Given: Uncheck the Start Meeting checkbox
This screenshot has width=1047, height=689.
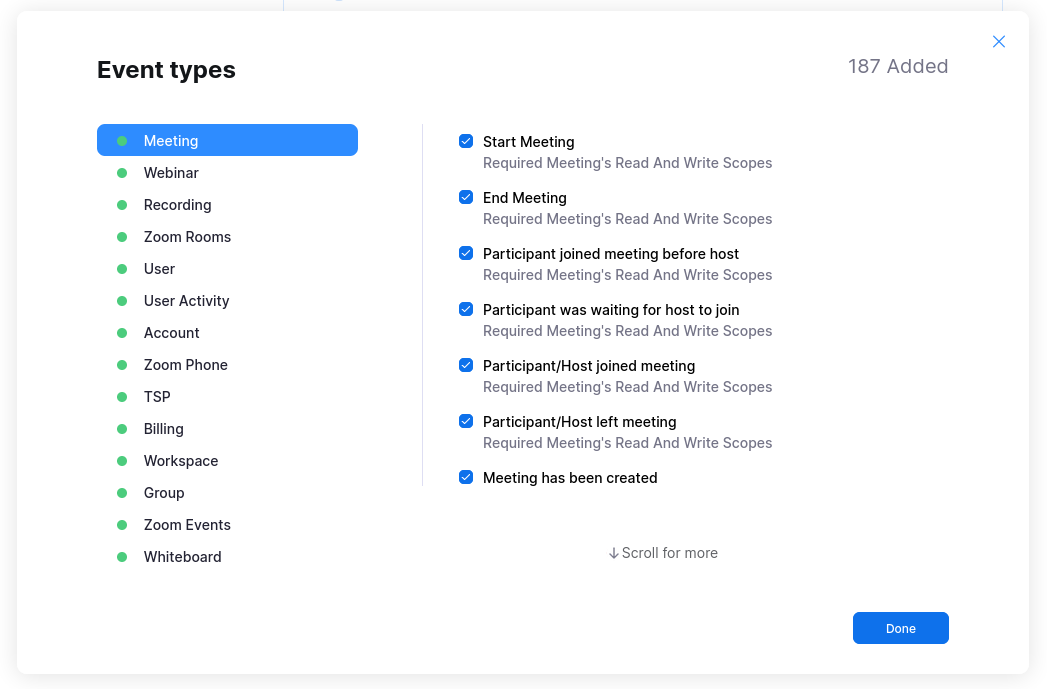Looking at the screenshot, I should [466, 141].
